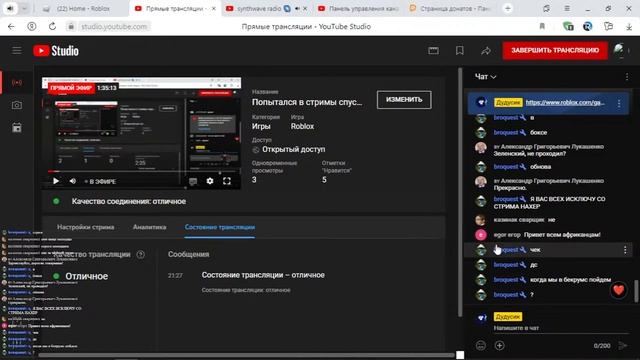The height and width of the screenshot is (360, 640).
Task: Click the bookmark icon in Studio header
Action: (460, 51)
